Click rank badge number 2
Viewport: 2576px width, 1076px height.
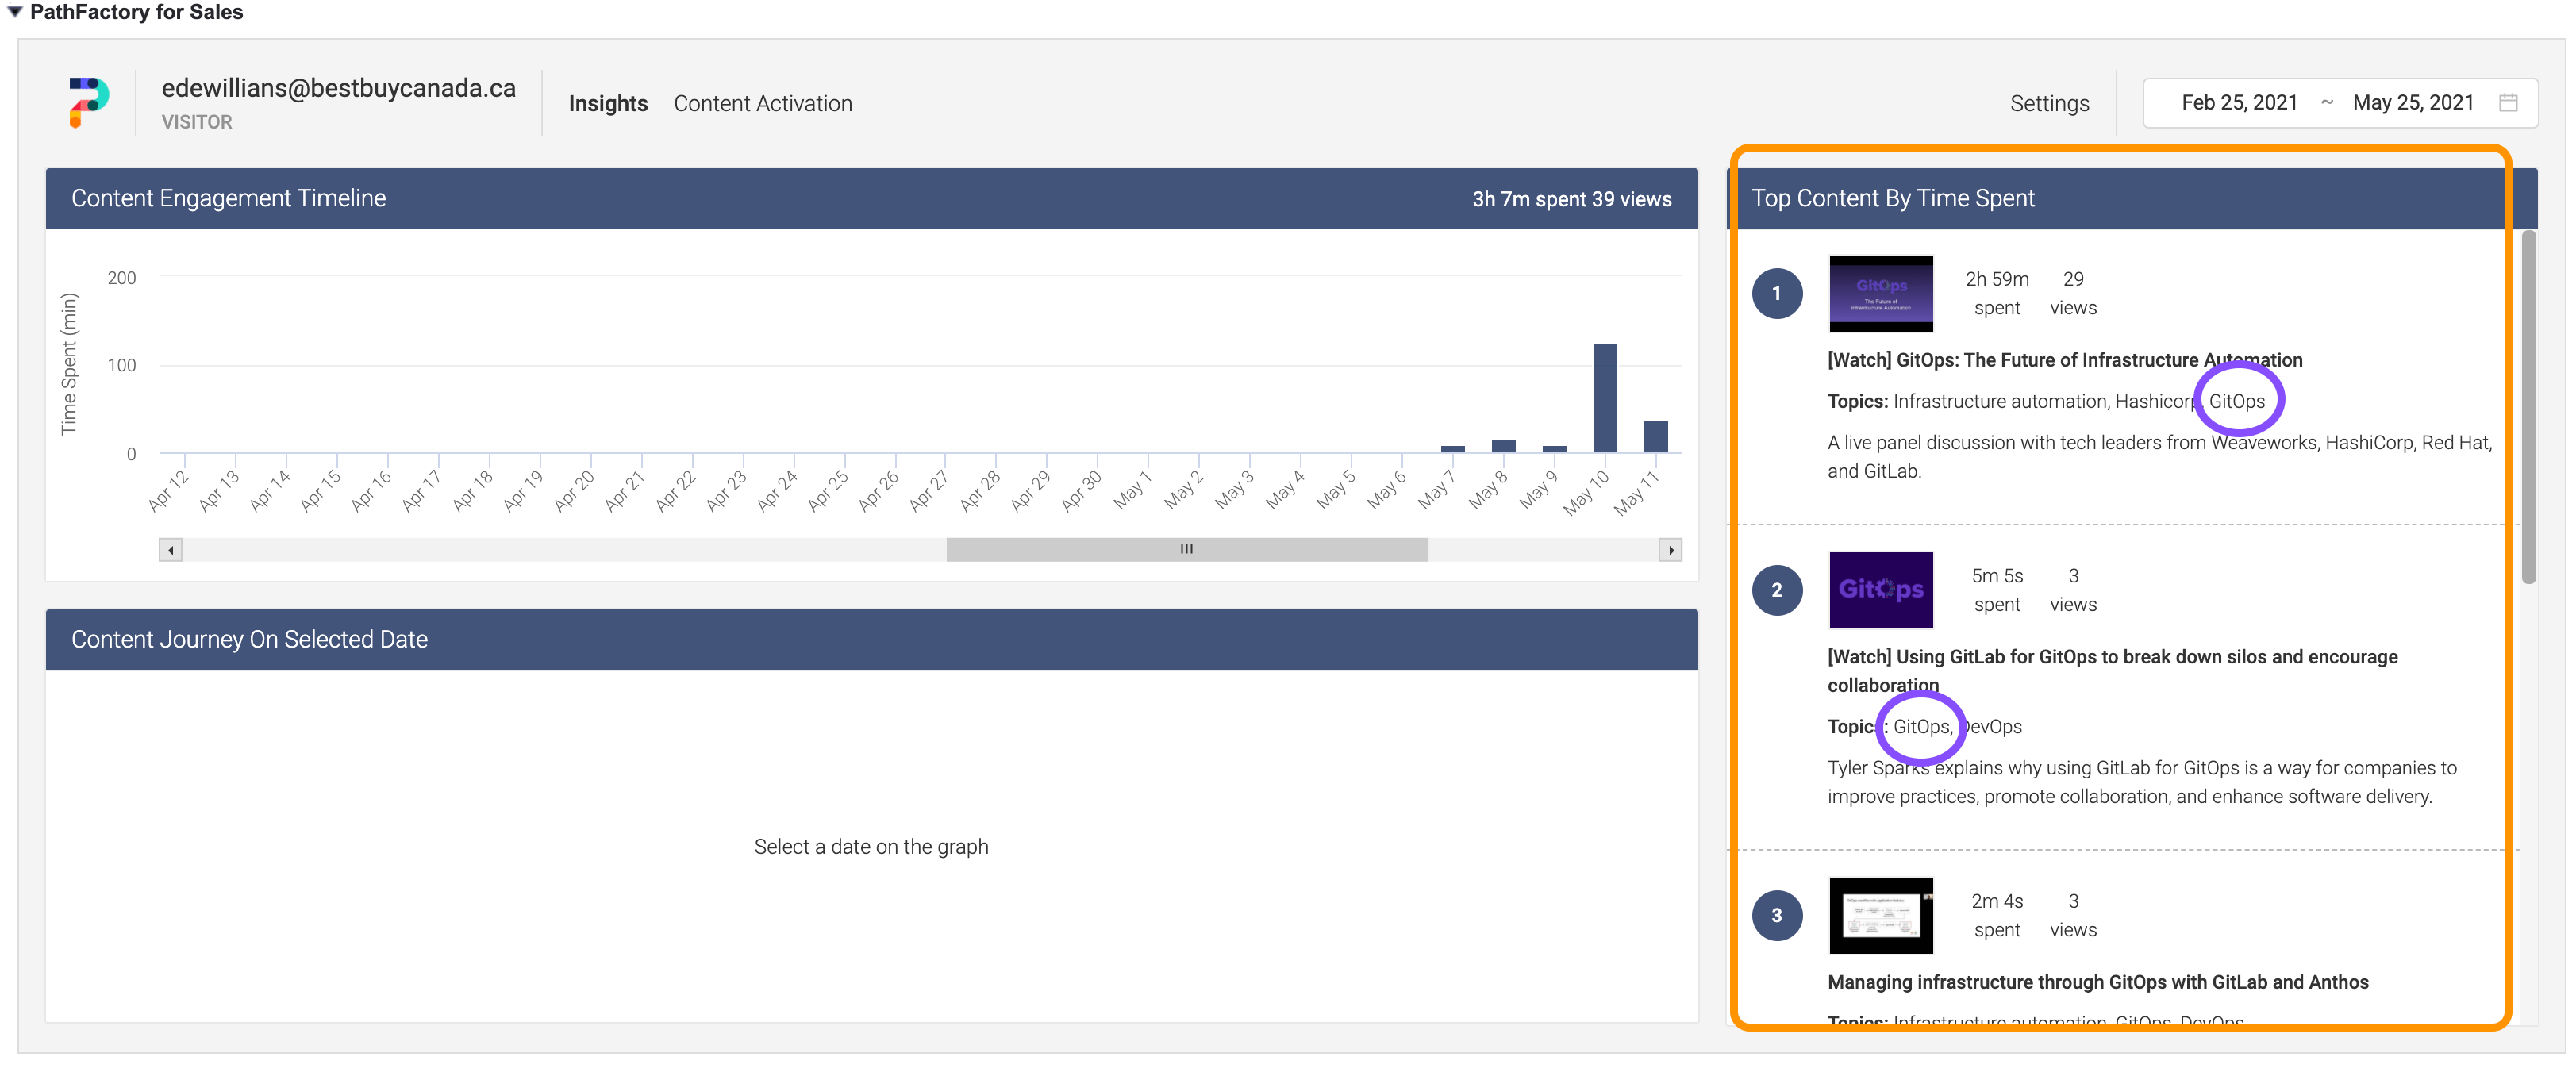click(x=1776, y=590)
